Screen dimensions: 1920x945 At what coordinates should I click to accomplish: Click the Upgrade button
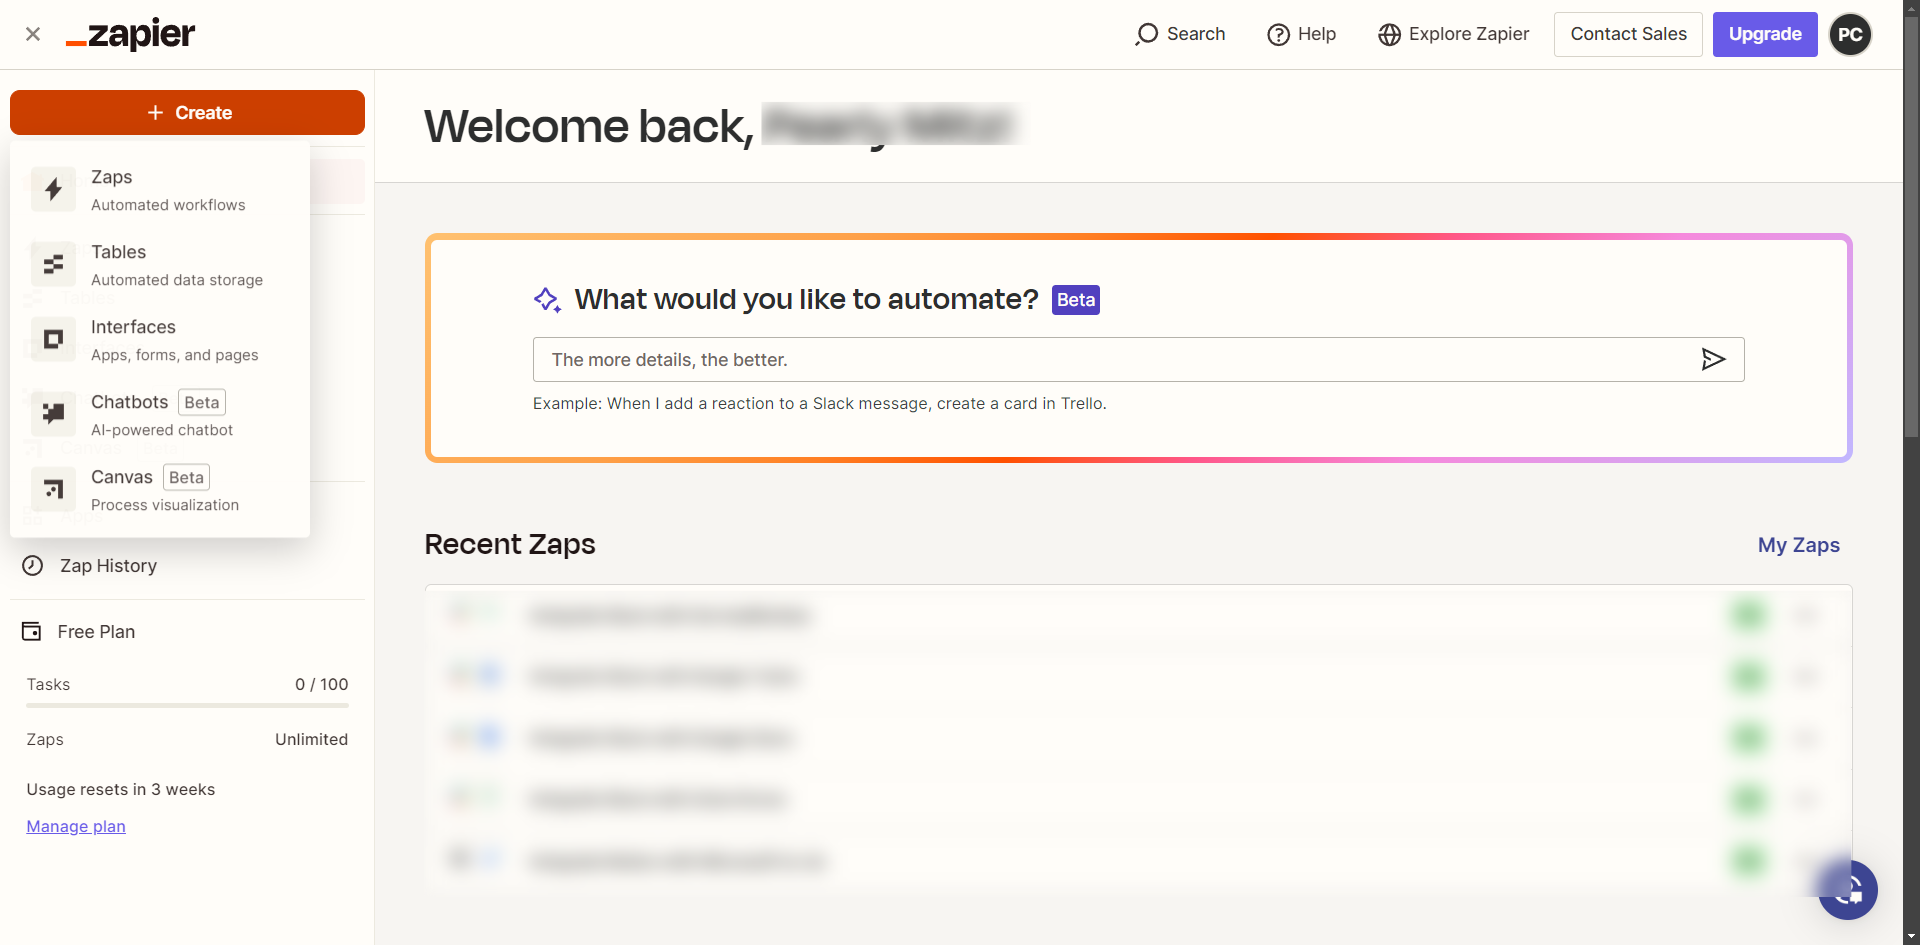[1764, 34]
